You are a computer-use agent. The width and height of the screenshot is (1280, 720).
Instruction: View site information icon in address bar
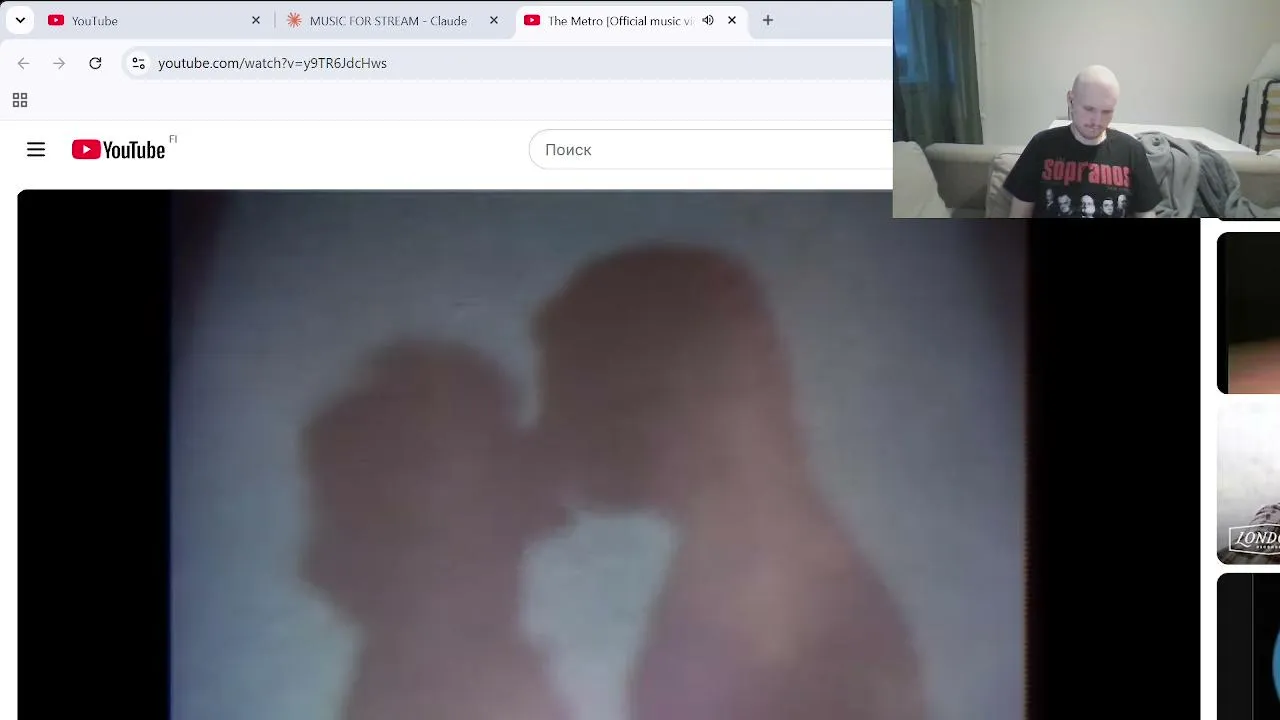click(139, 63)
